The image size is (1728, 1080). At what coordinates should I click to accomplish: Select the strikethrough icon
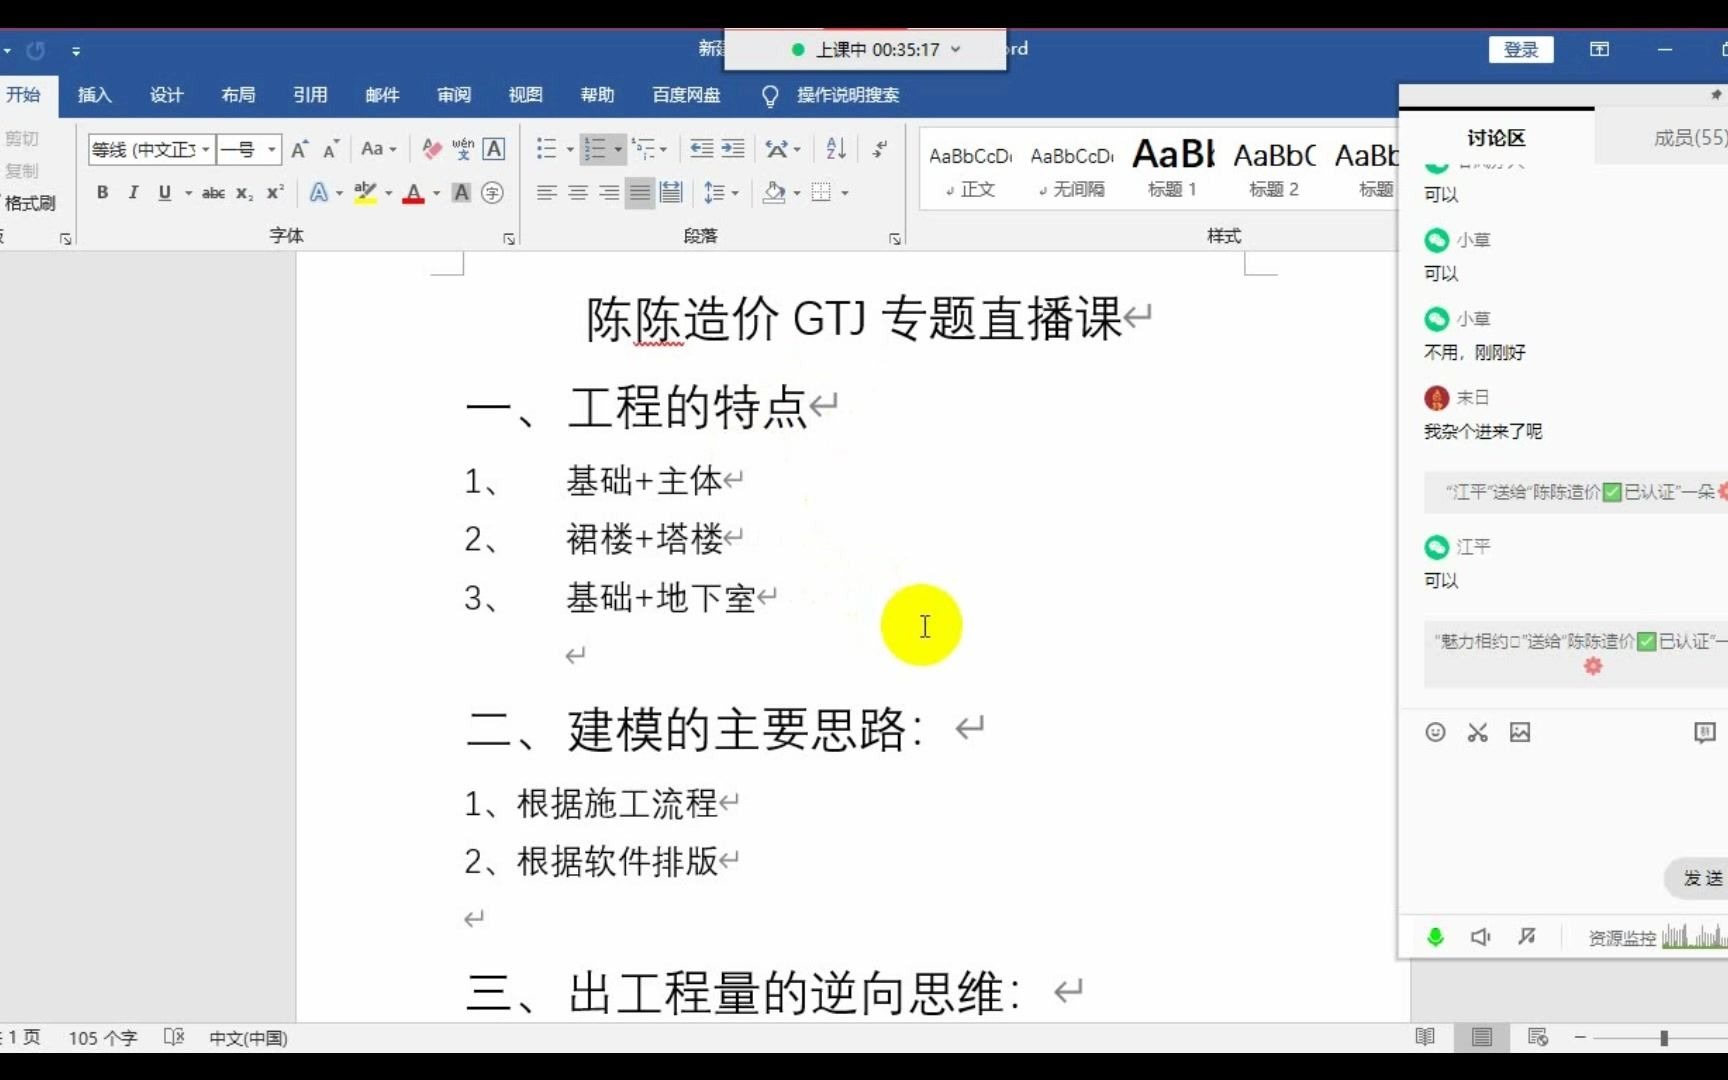coord(213,193)
